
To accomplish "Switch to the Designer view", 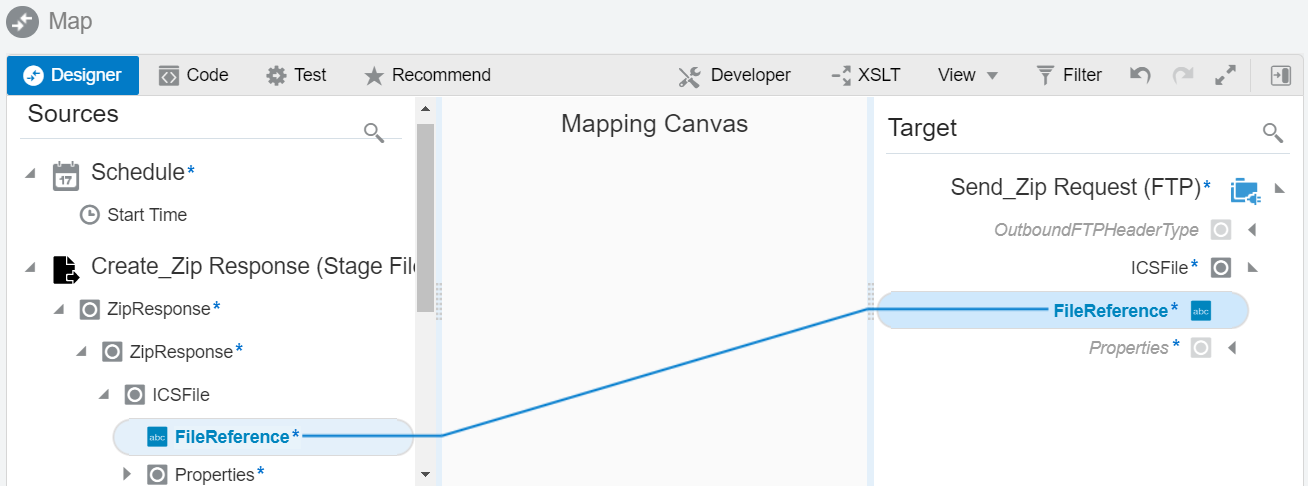I will (73, 75).
